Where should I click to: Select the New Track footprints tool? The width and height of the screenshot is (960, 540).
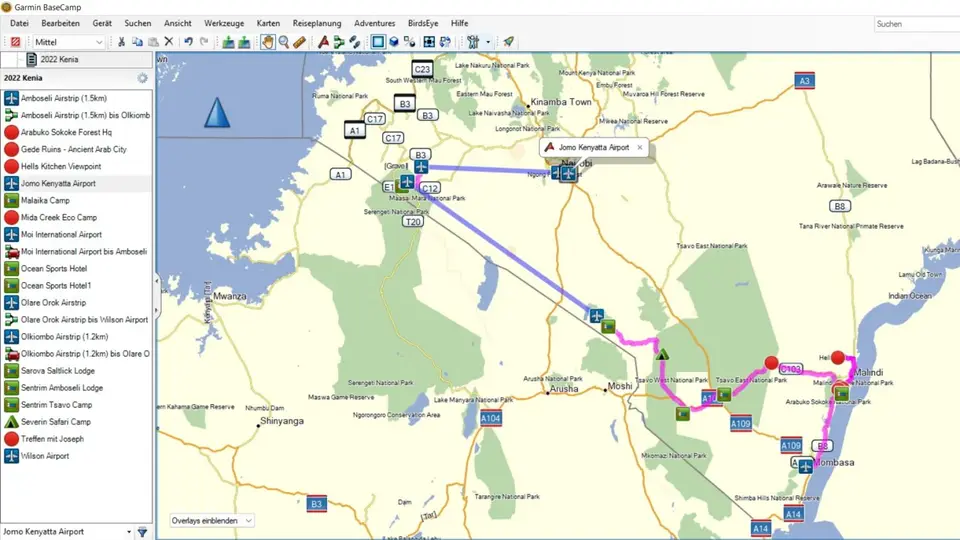point(355,42)
